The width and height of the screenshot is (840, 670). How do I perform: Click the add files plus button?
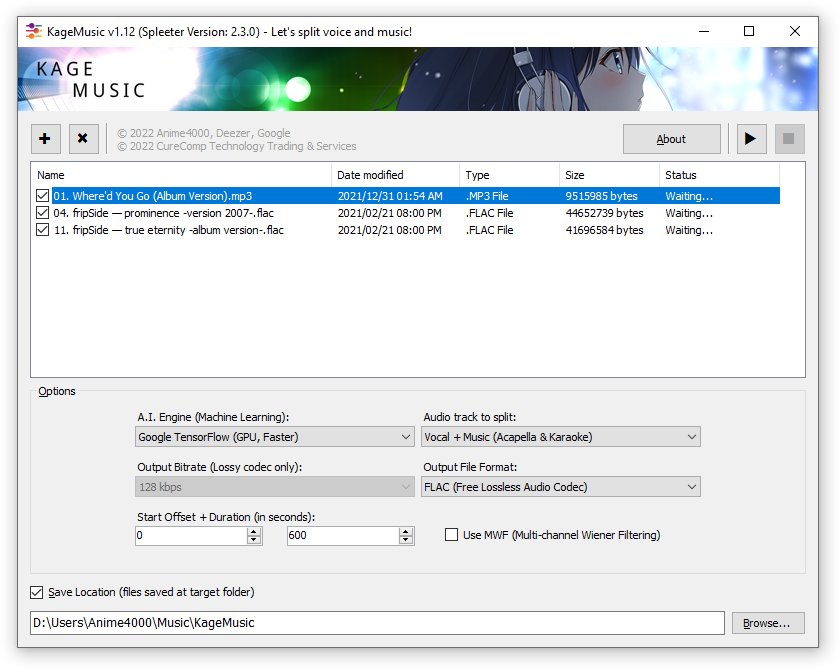(46, 139)
